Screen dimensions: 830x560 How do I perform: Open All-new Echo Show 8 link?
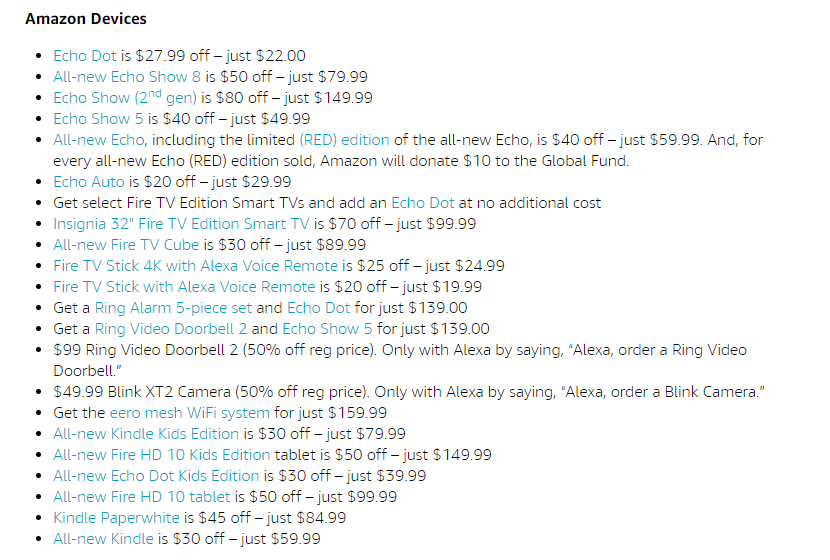tap(127, 77)
